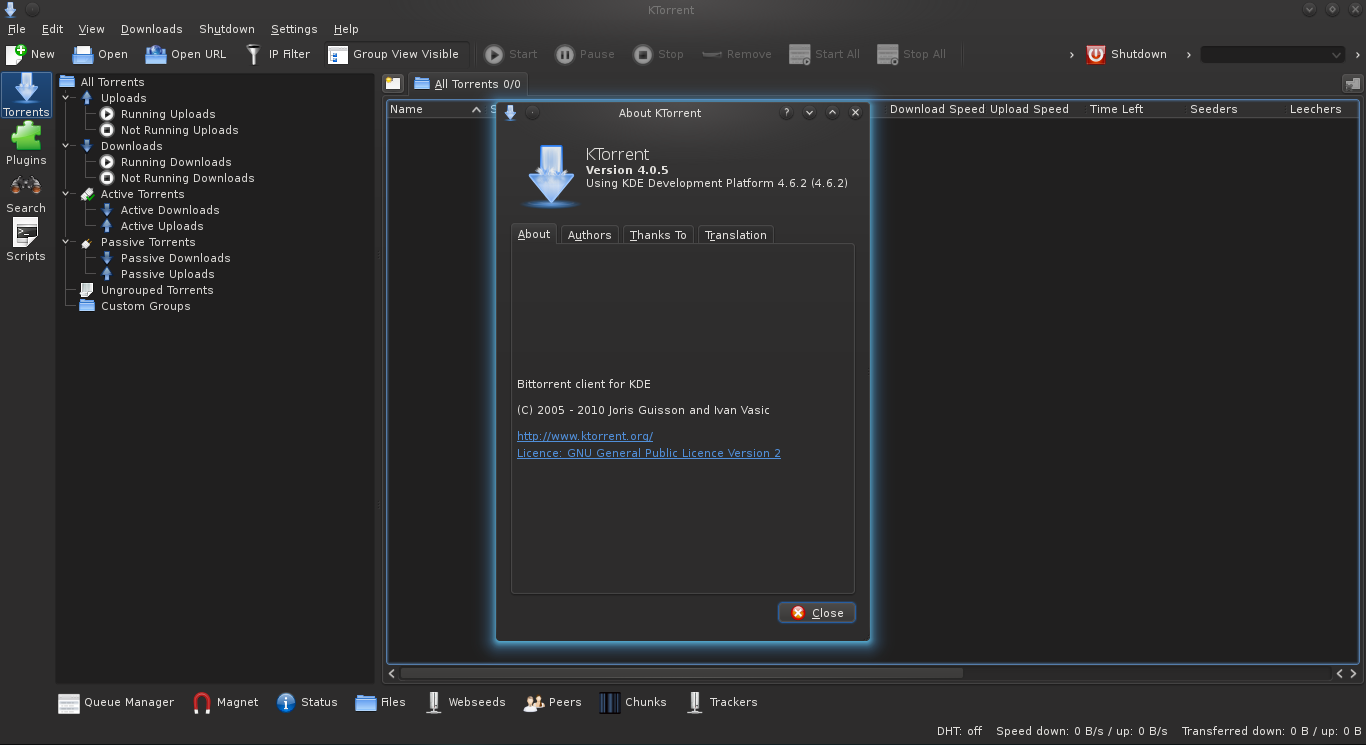The image size is (1366, 745).
Task: Open the View menu
Action: tap(91, 29)
